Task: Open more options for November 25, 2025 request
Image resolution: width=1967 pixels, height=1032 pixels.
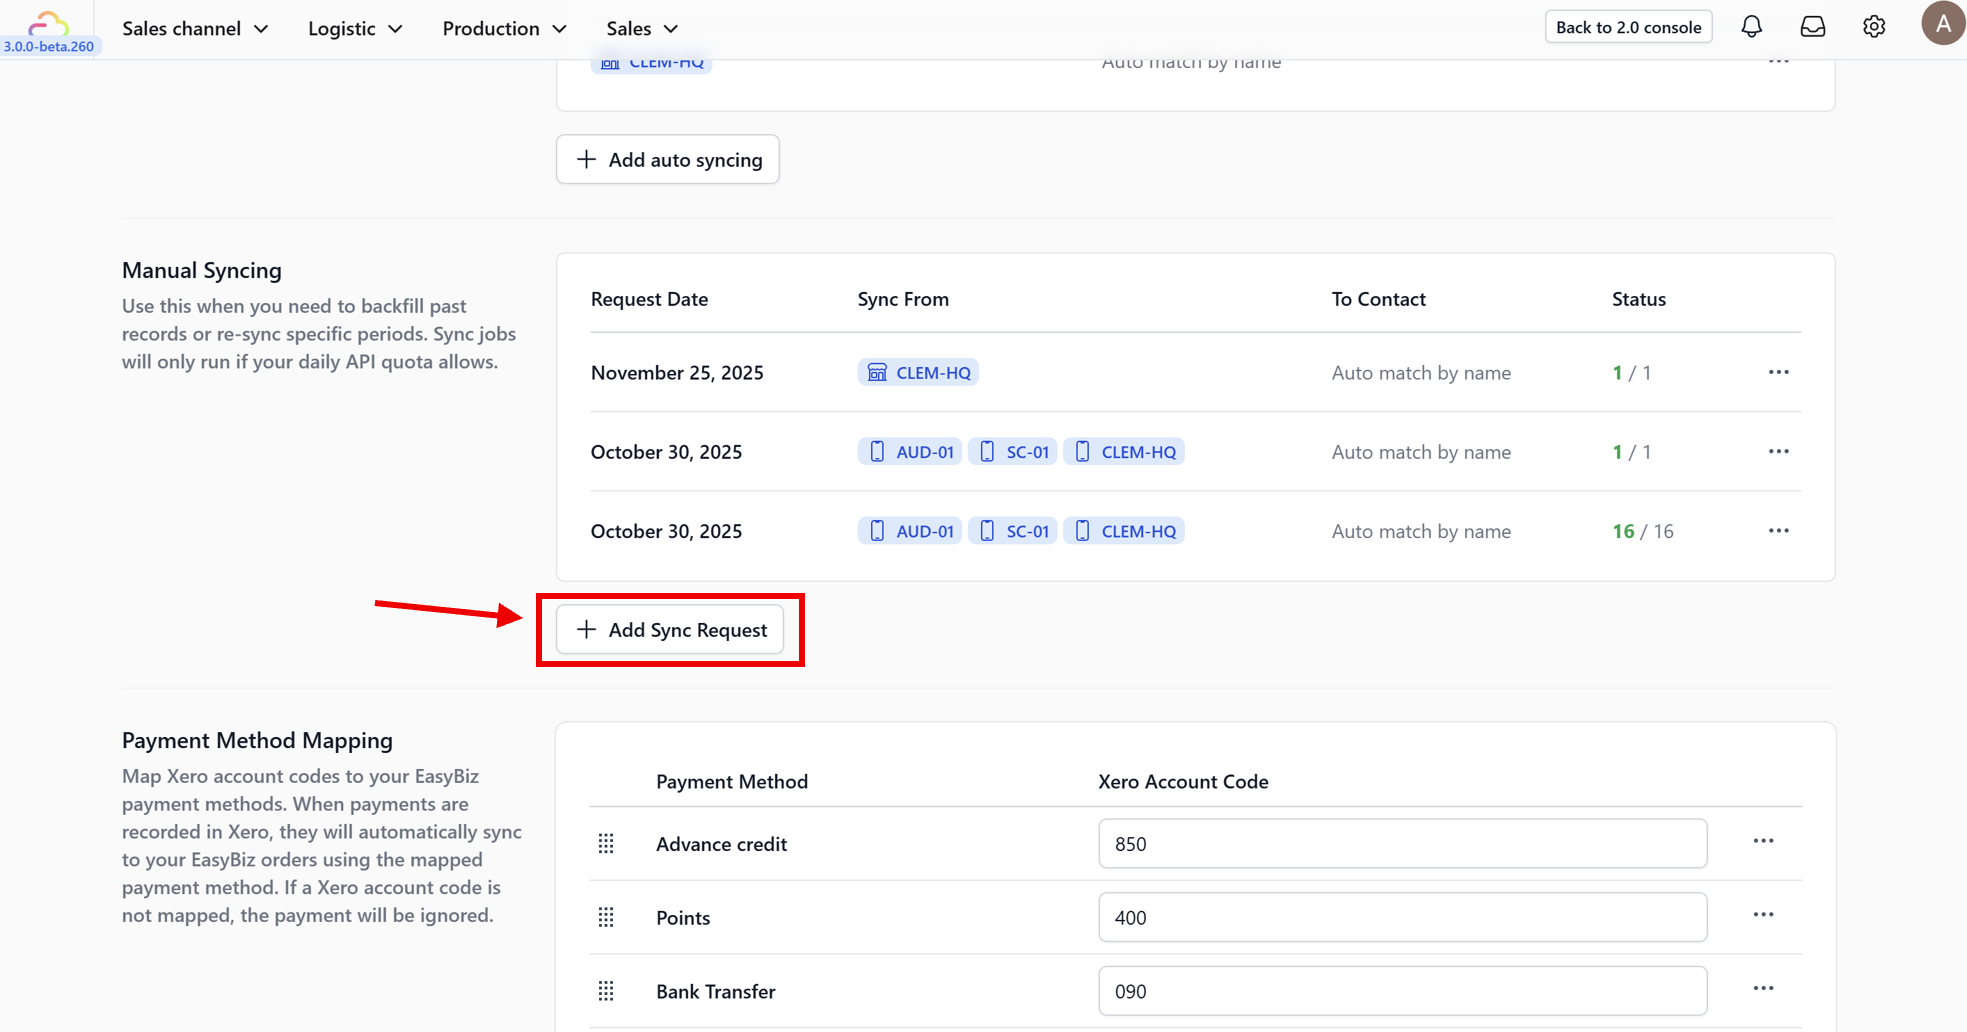Action: pos(1778,372)
